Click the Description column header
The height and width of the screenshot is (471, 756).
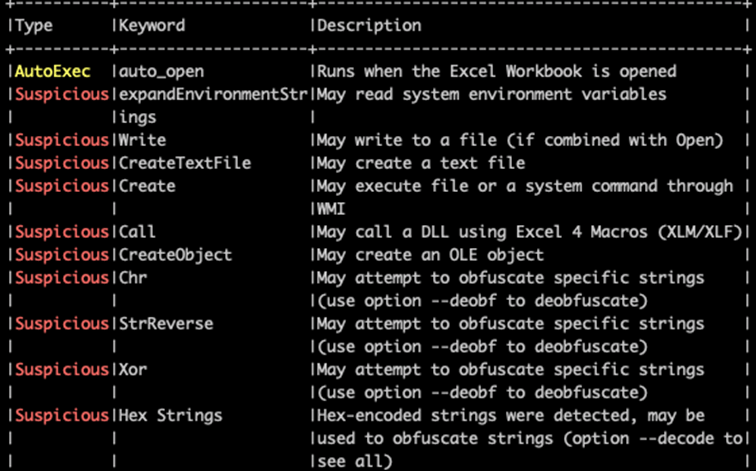point(369,26)
